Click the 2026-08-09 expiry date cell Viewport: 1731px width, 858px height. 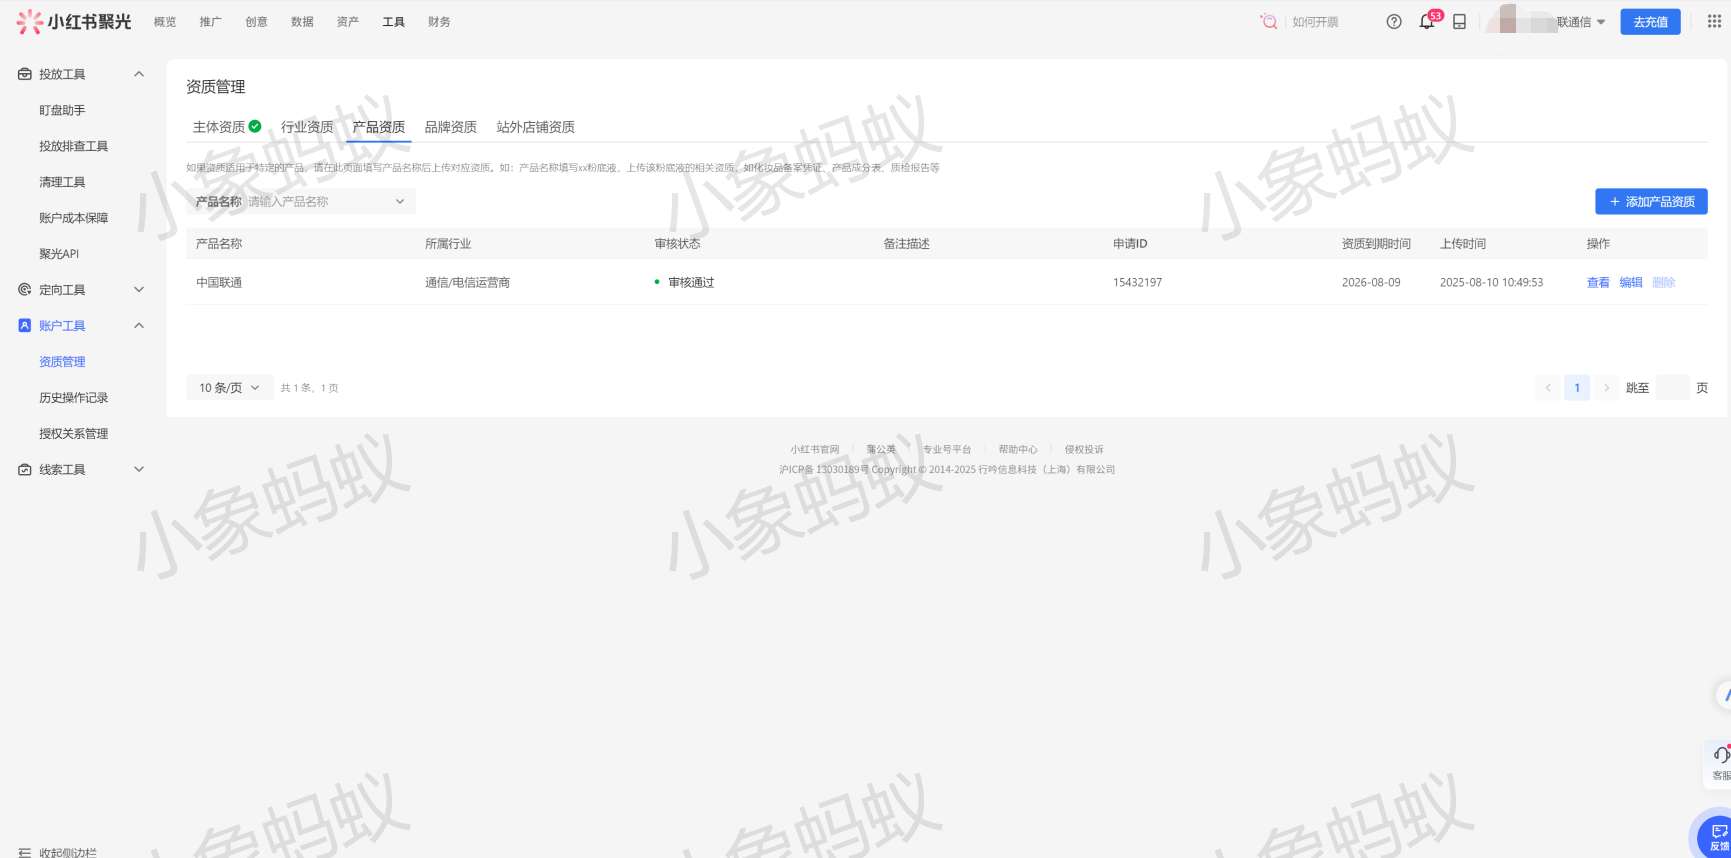click(1371, 283)
